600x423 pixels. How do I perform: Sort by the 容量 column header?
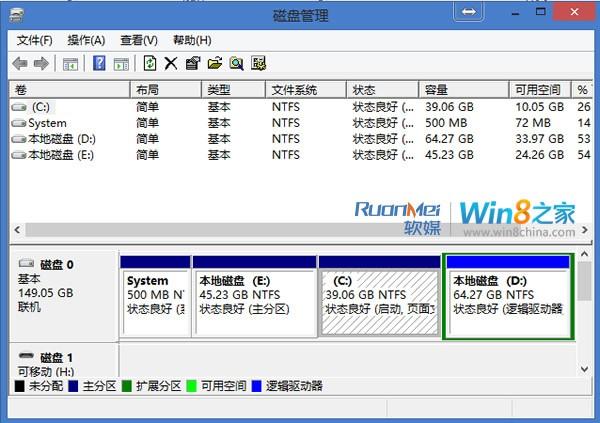(x=464, y=90)
